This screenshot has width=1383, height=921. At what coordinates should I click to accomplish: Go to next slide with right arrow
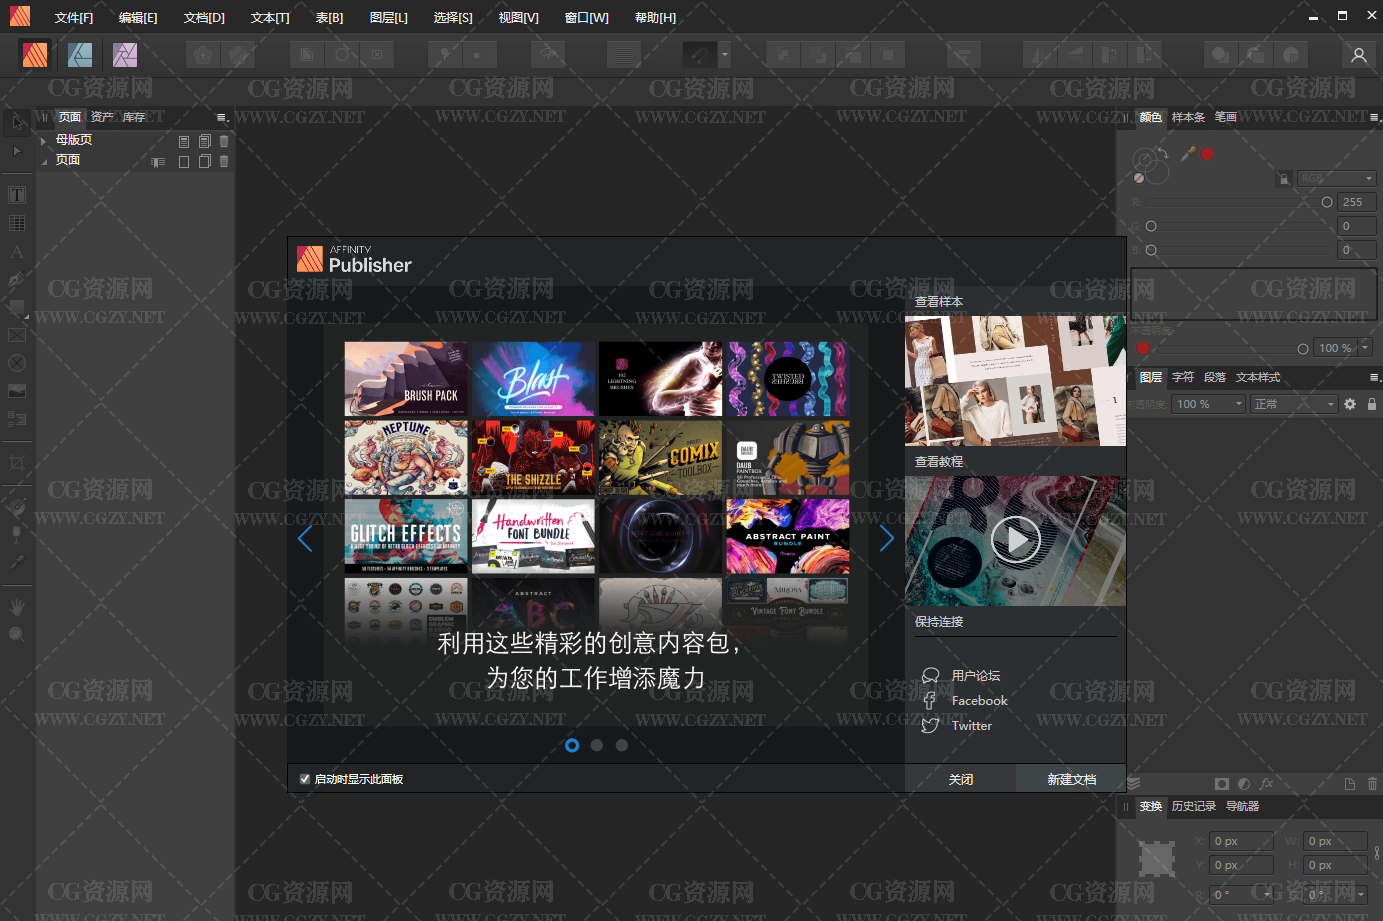pyautogui.click(x=886, y=539)
